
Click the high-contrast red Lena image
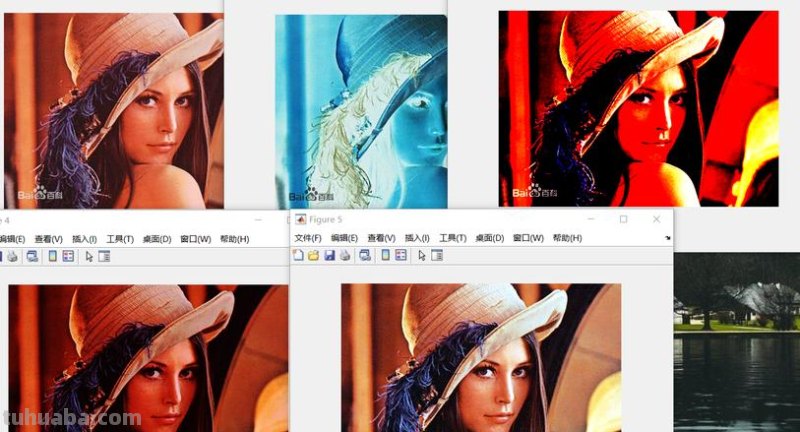[x=638, y=109]
